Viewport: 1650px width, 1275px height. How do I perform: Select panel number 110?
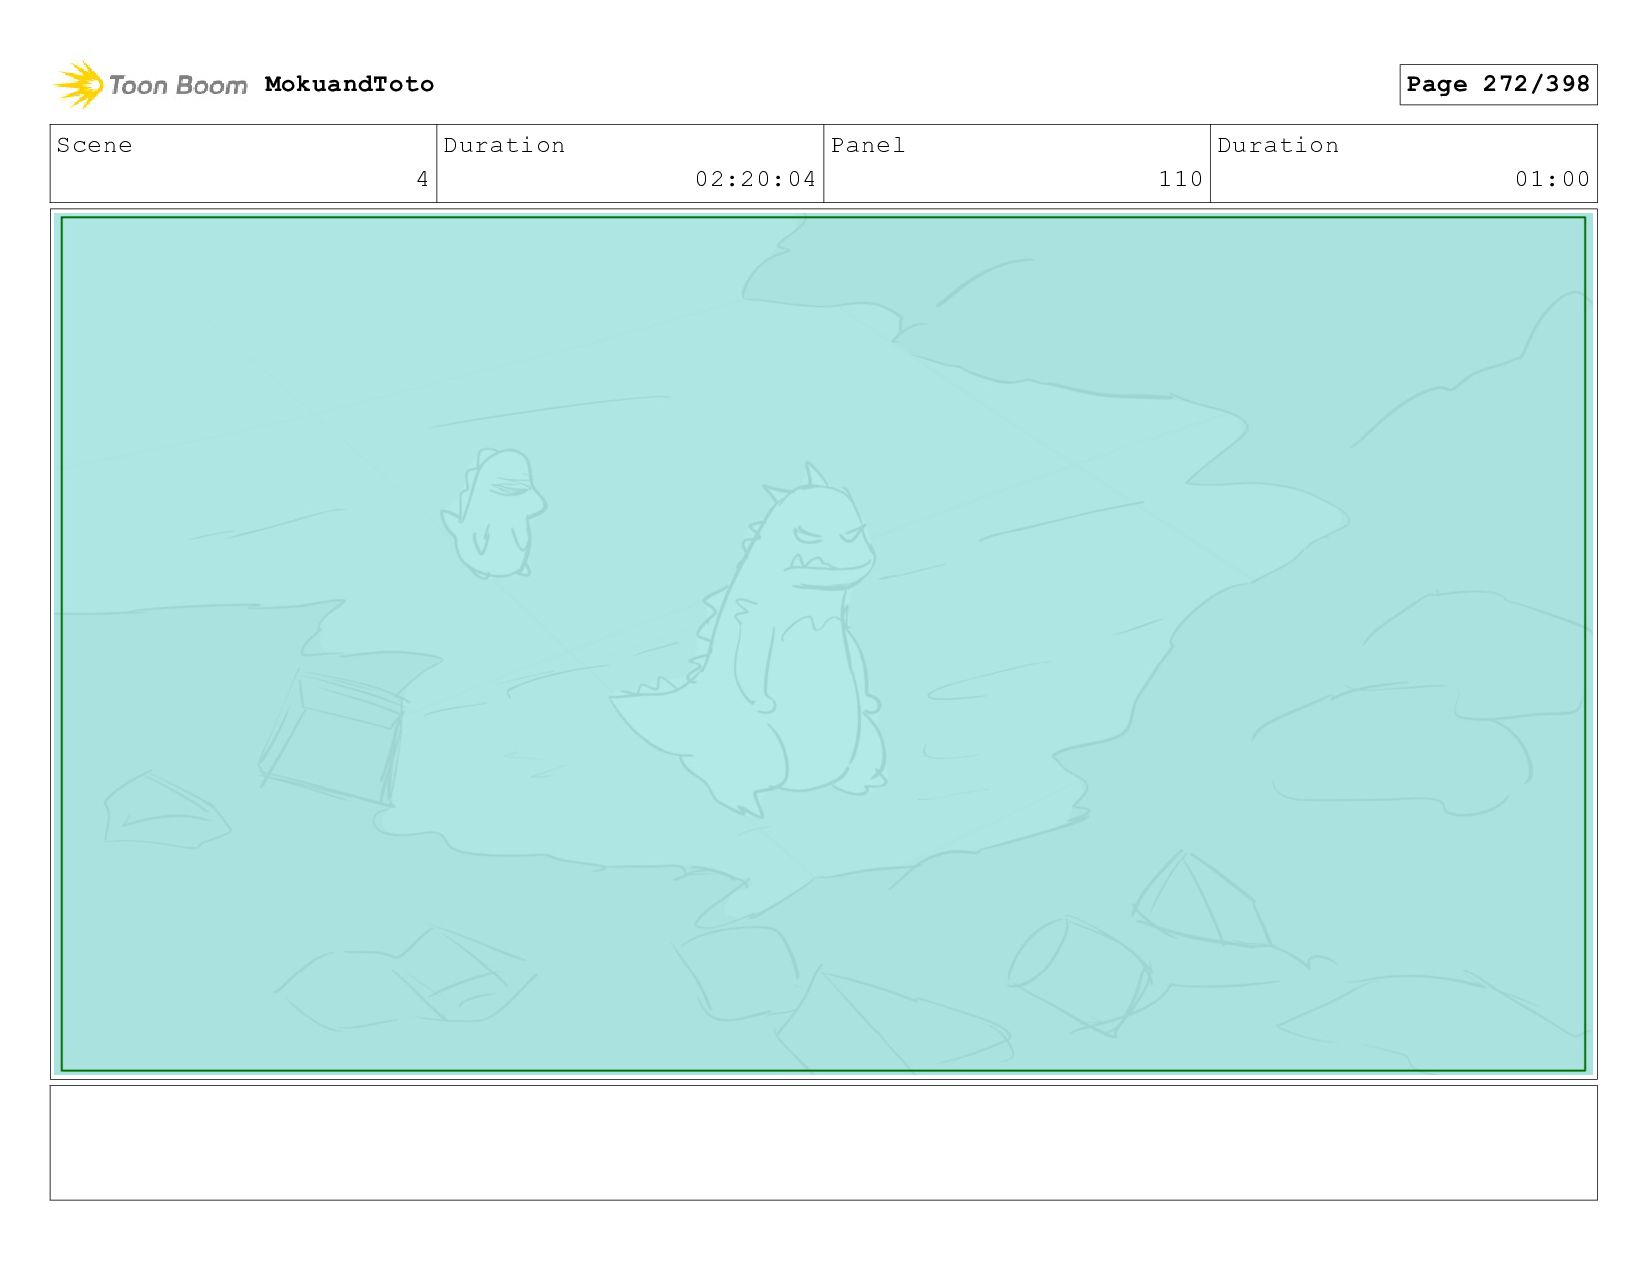point(1181,179)
